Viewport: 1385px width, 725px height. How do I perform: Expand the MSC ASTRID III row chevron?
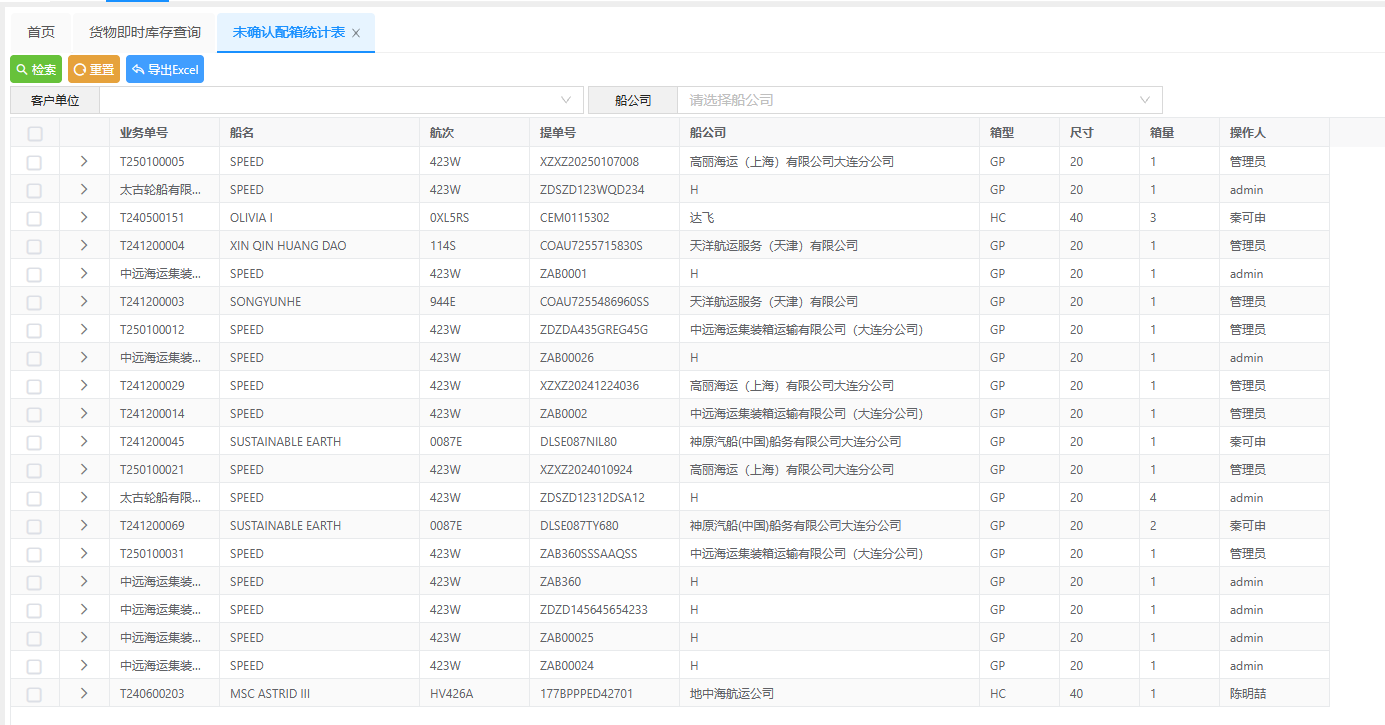coord(84,694)
